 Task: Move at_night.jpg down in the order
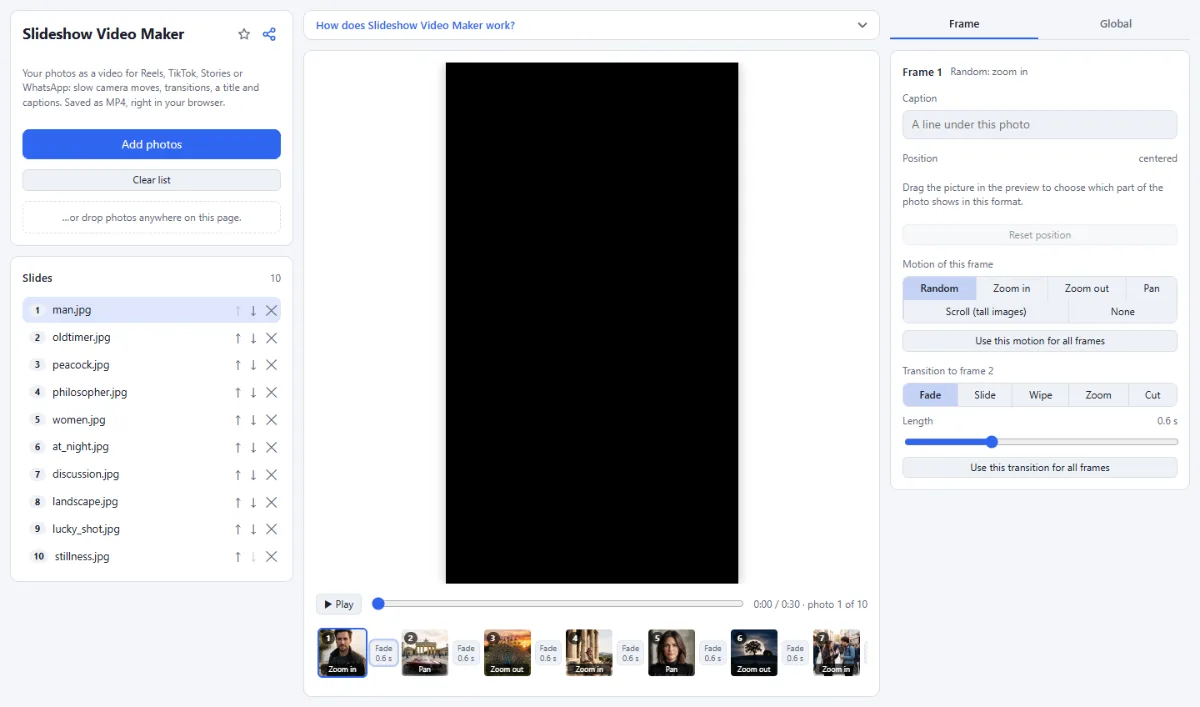pyautogui.click(x=254, y=447)
